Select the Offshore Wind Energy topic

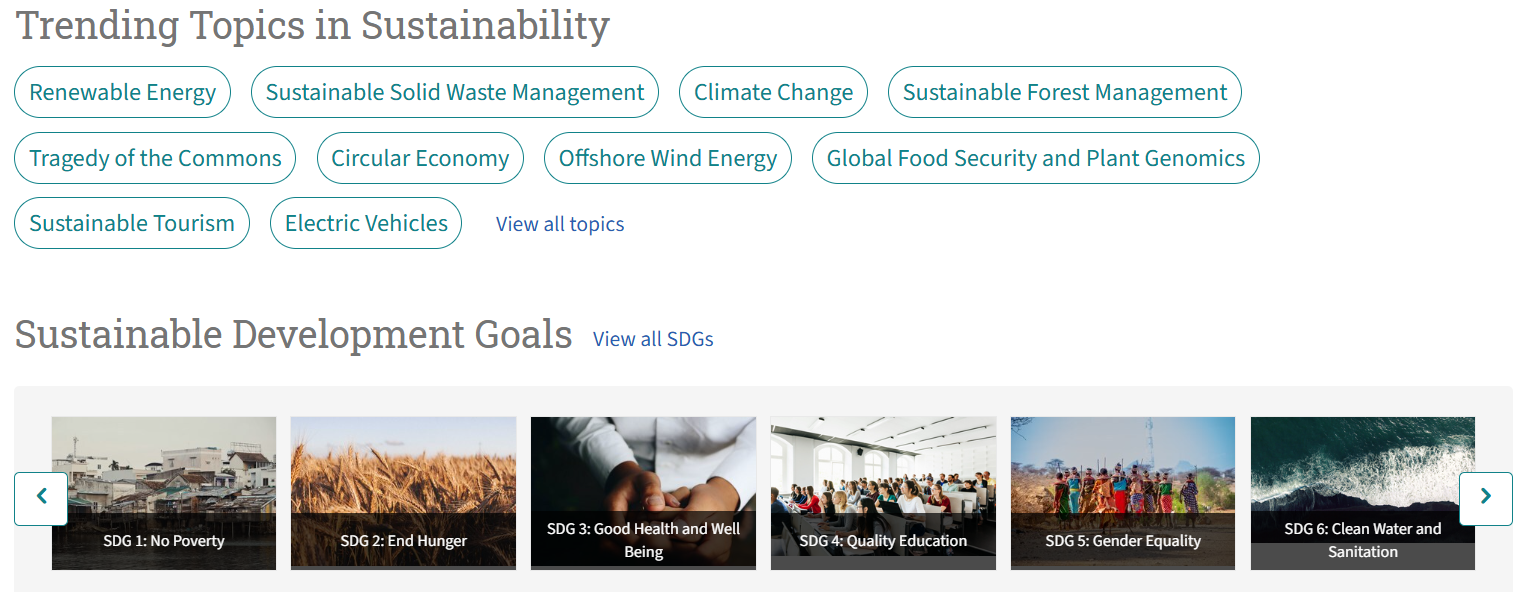667,157
